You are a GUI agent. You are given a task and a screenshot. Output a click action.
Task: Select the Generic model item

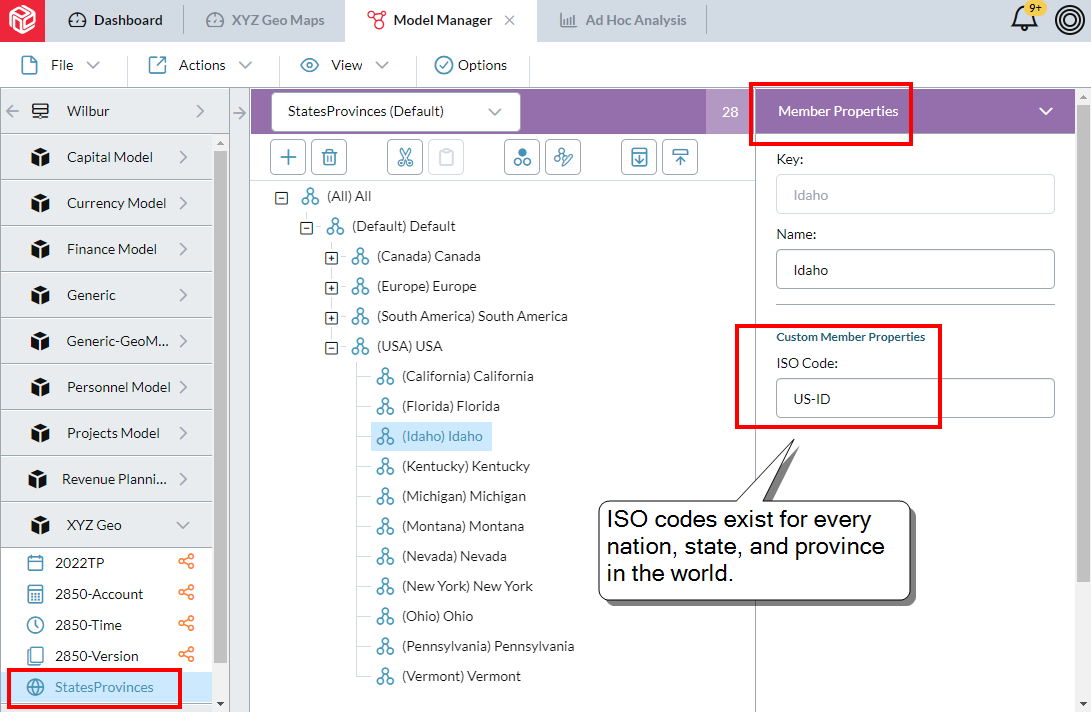(x=106, y=295)
